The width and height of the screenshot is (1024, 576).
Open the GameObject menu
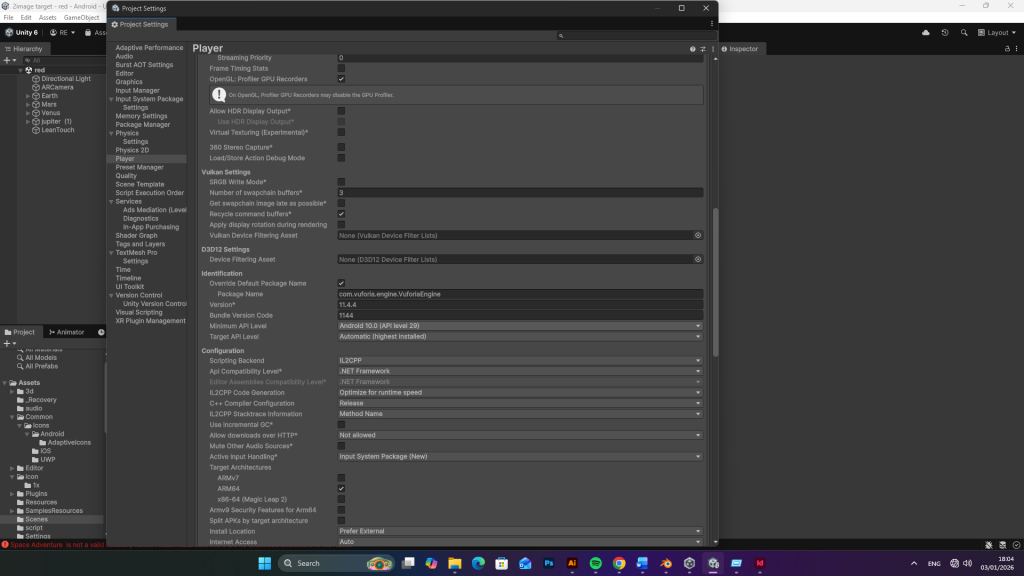tap(81, 18)
